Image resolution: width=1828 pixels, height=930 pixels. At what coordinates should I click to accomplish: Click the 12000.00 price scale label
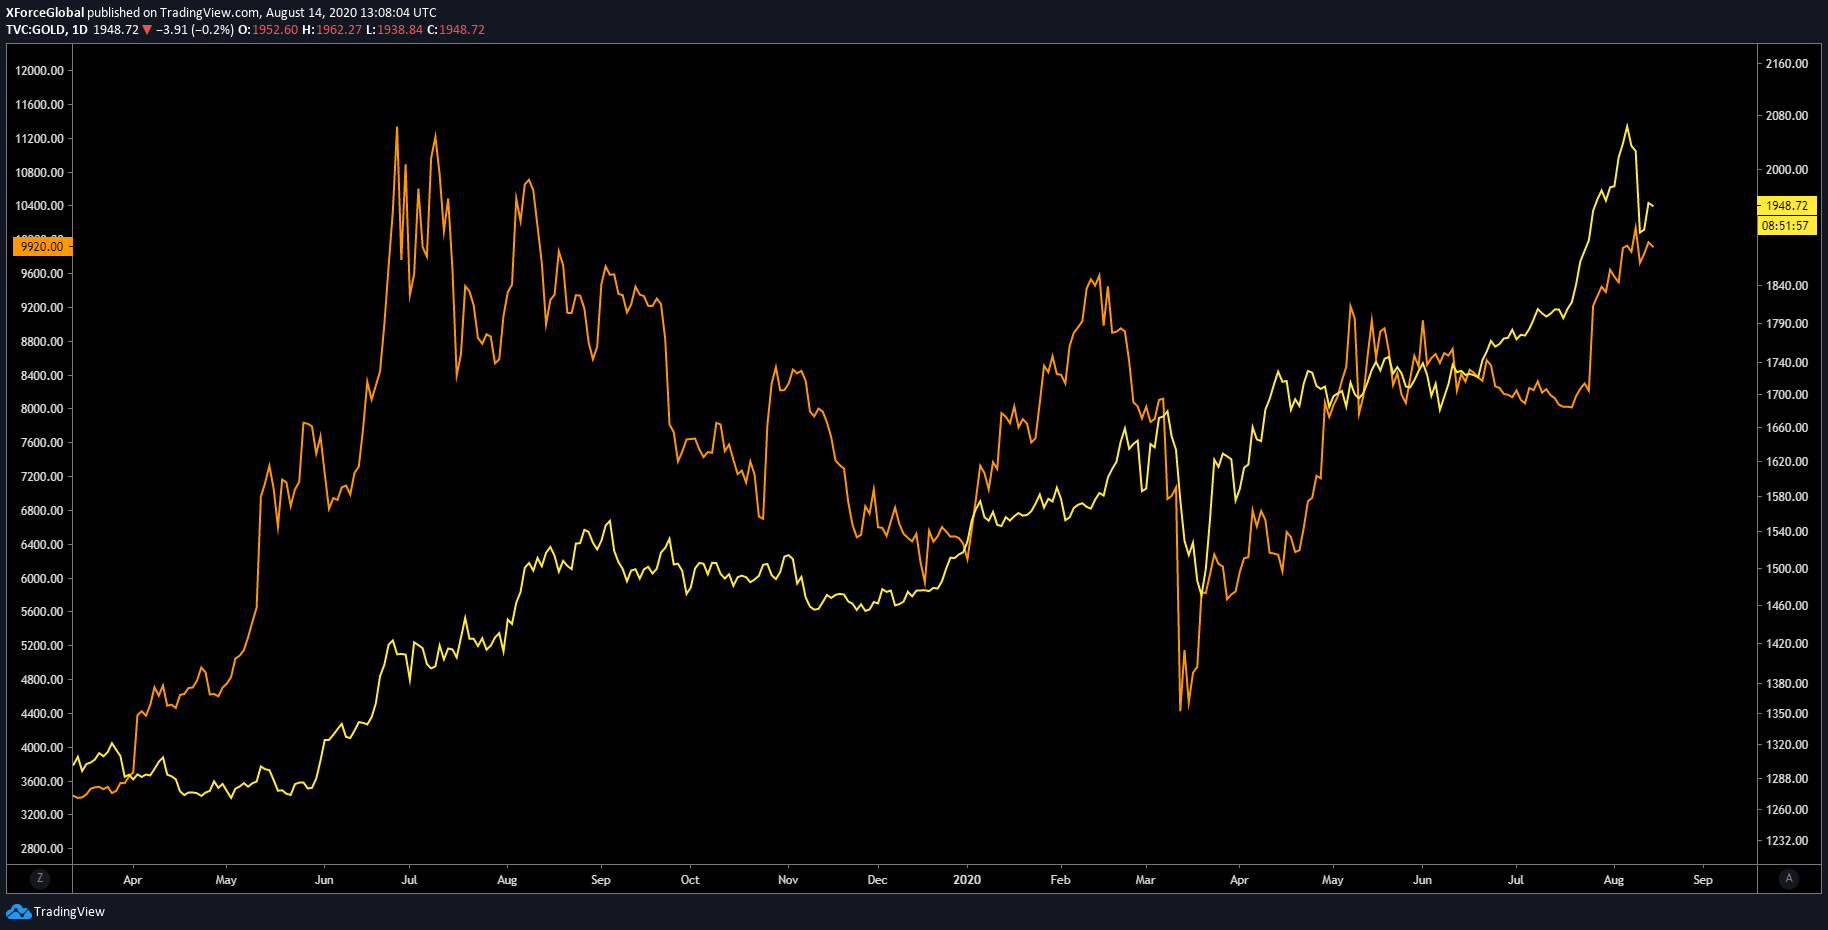[x=40, y=71]
